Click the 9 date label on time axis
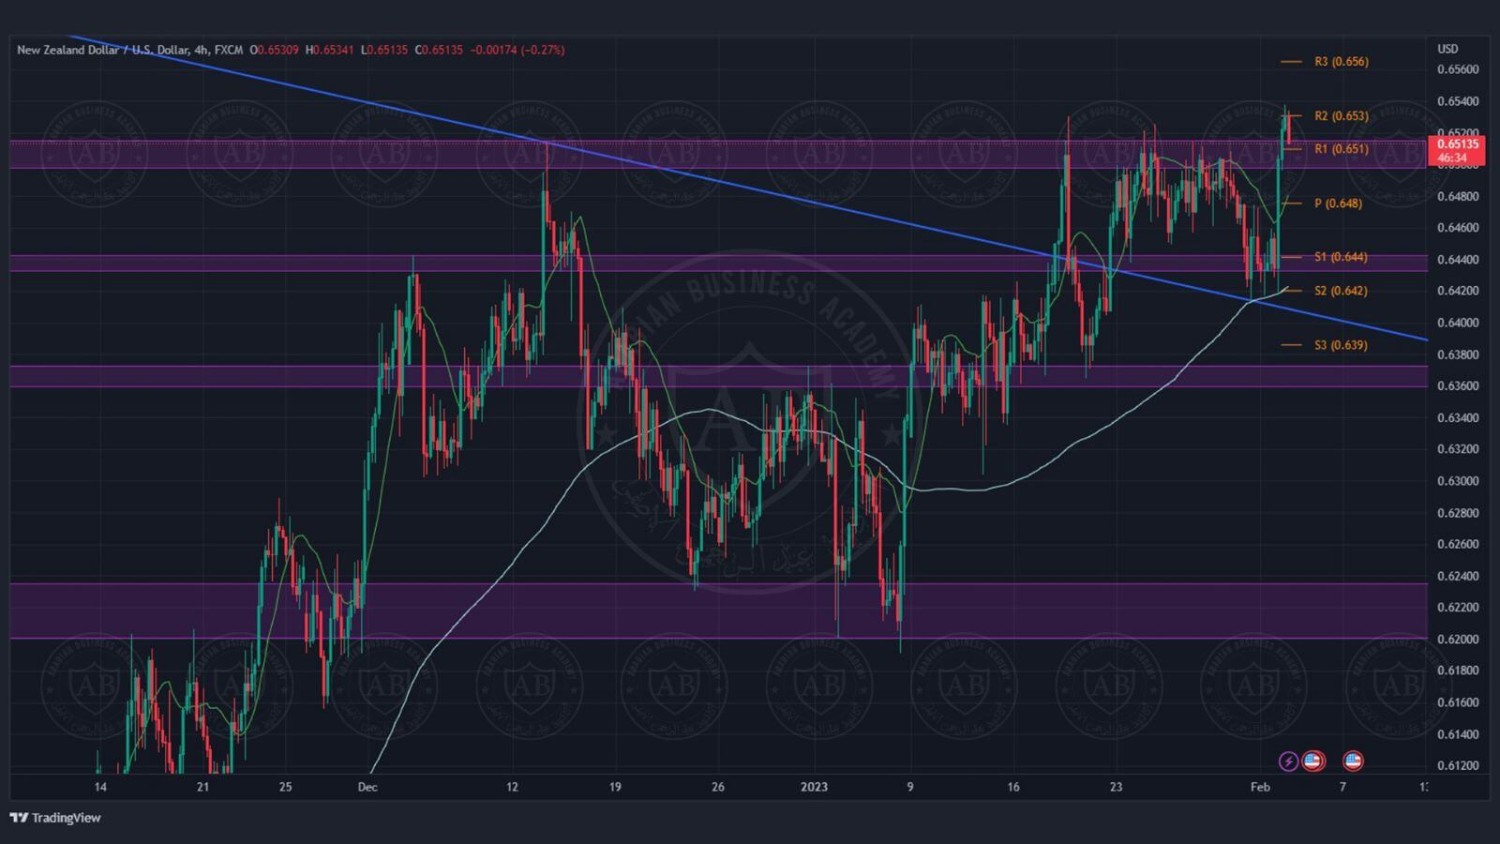 [x=910, y=787]
